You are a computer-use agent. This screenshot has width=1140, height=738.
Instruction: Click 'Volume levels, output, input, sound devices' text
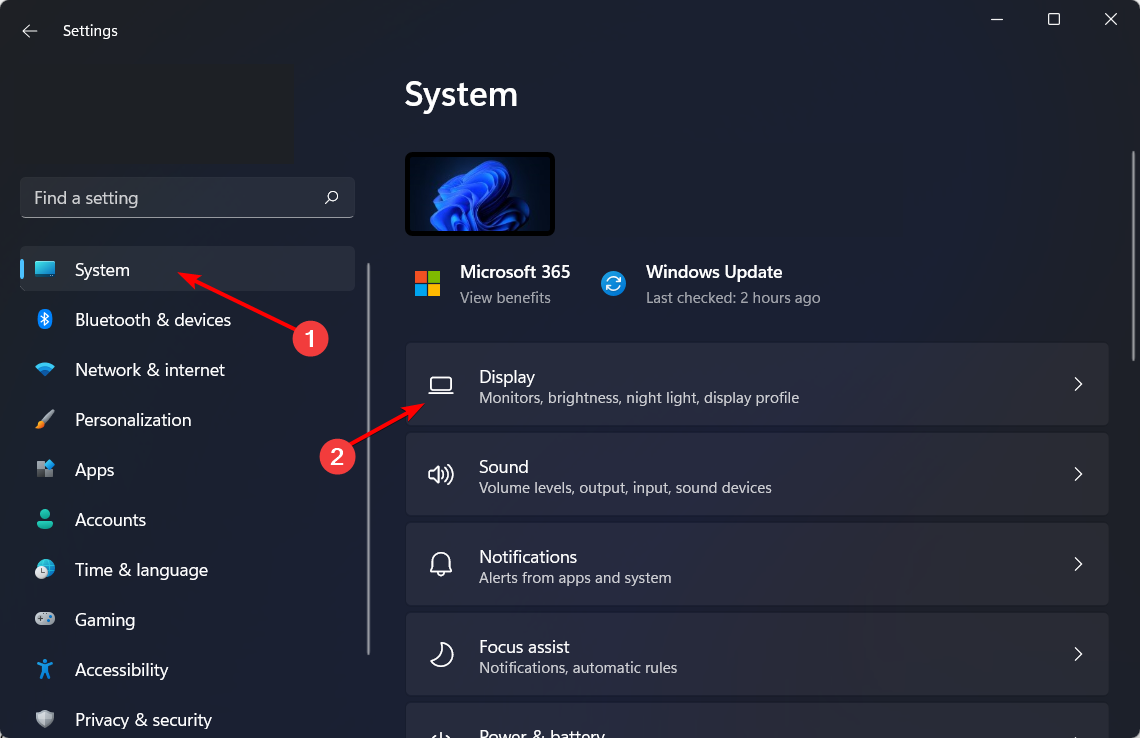tap(625, 488)
